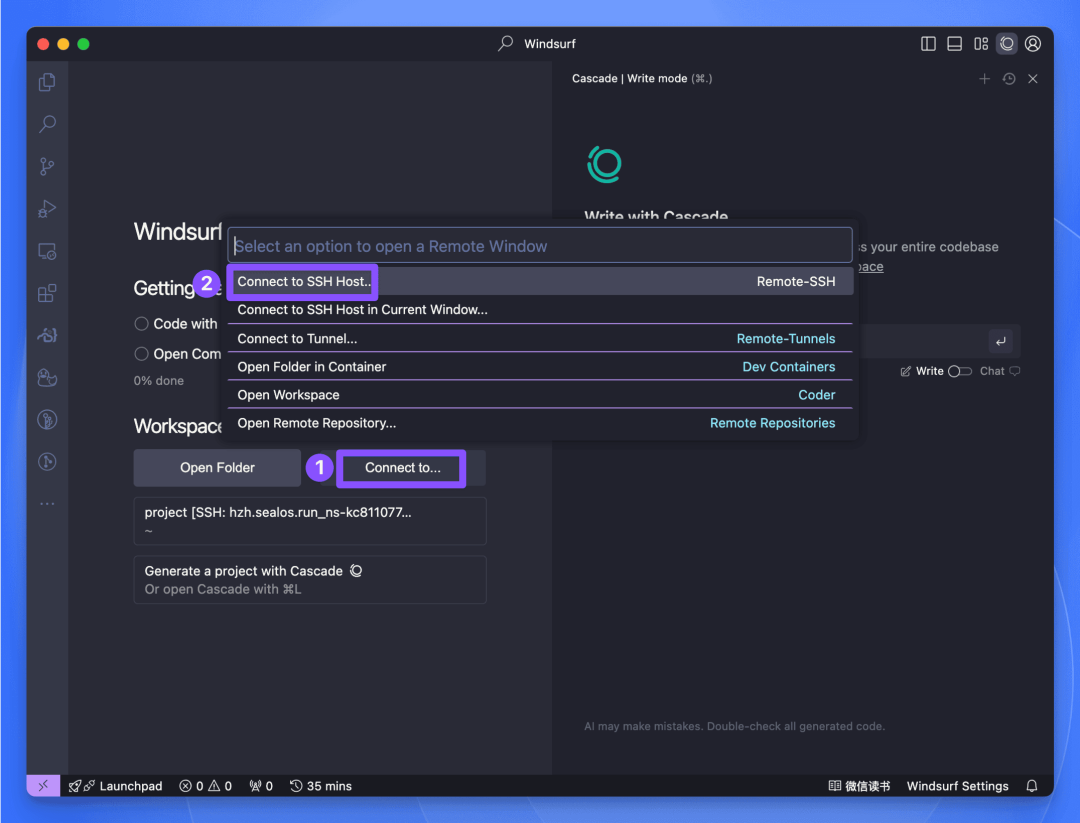
Task: Select Connect to Tunnel... option
Action: 541,339
